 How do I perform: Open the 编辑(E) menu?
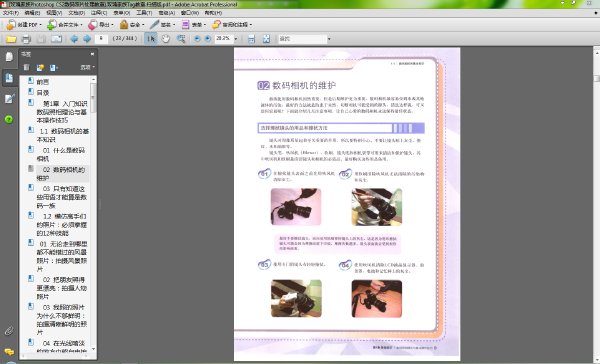coord(32,13)
